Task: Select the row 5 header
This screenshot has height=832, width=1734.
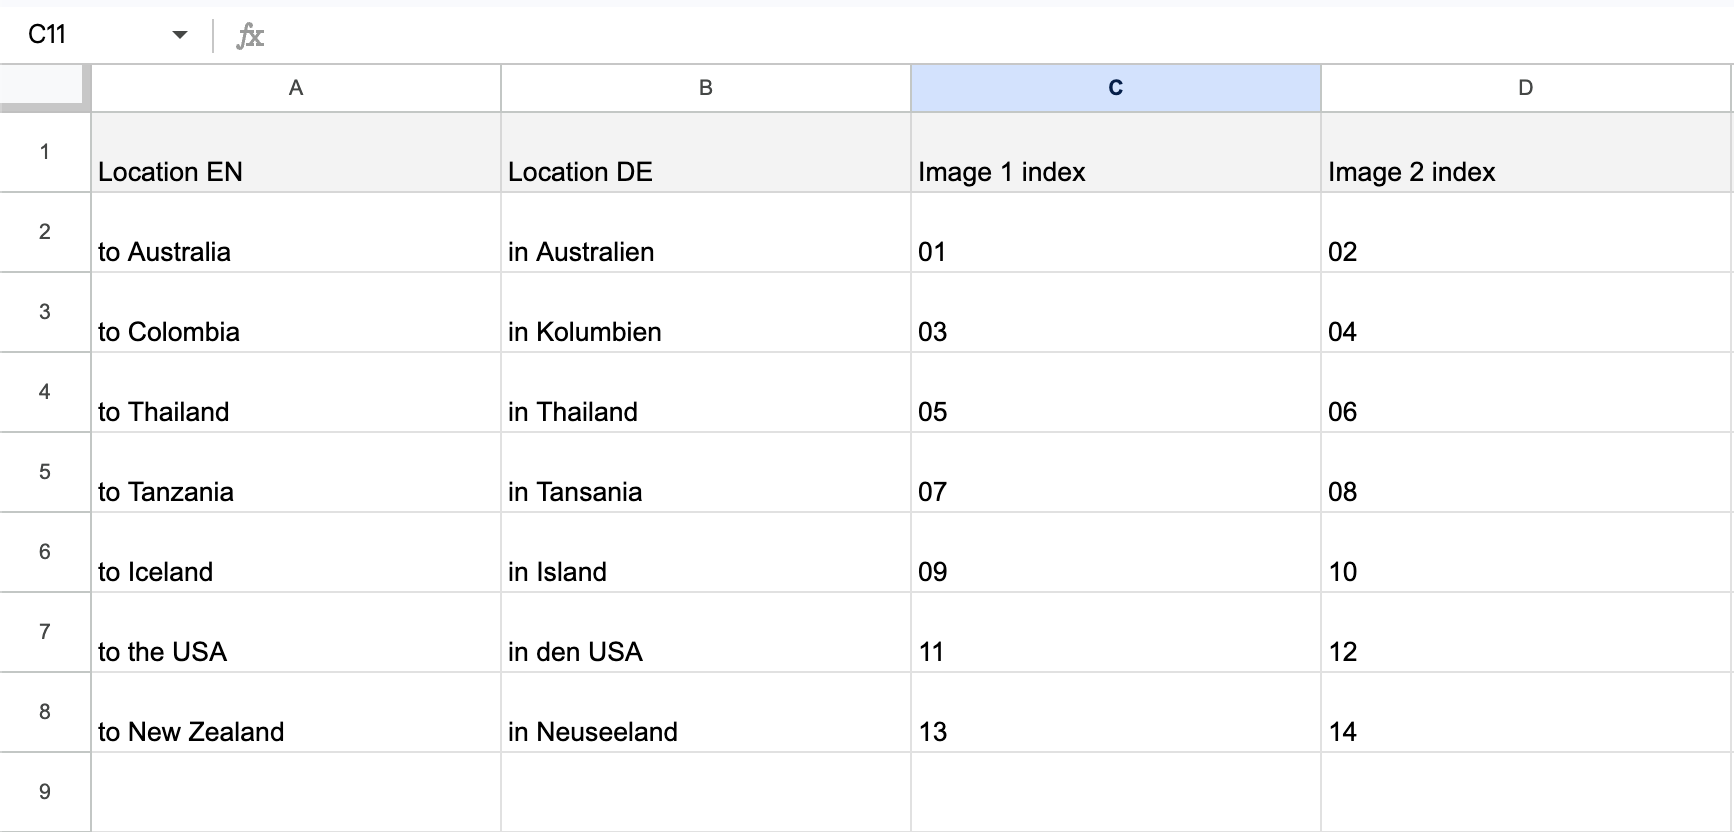Action: tap(44, 472)
